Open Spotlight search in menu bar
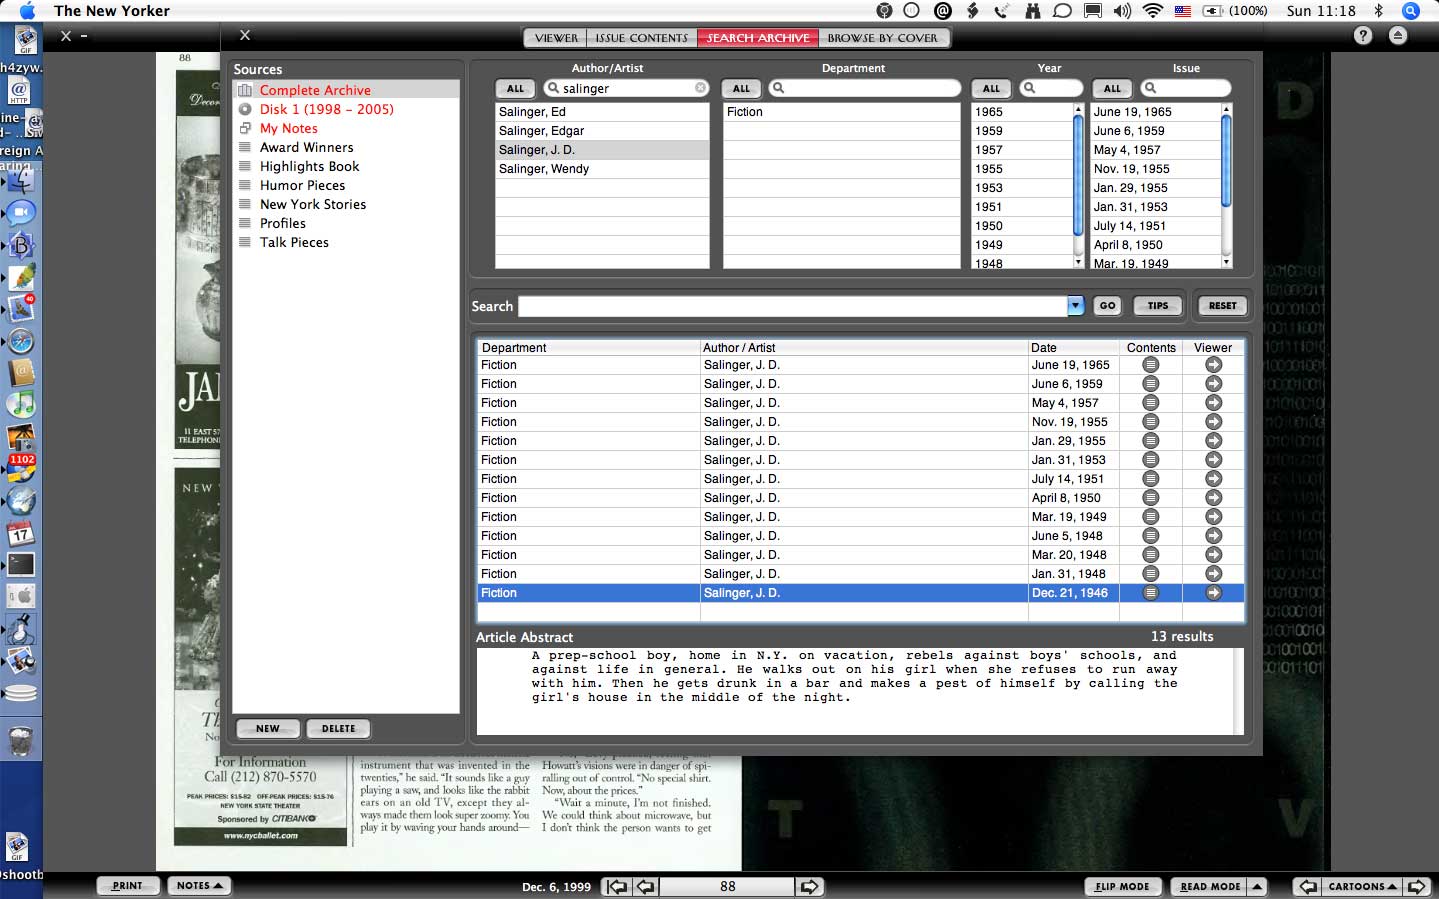The width and height of the screenshot is (1439, 899). [x=1411, y=11]
